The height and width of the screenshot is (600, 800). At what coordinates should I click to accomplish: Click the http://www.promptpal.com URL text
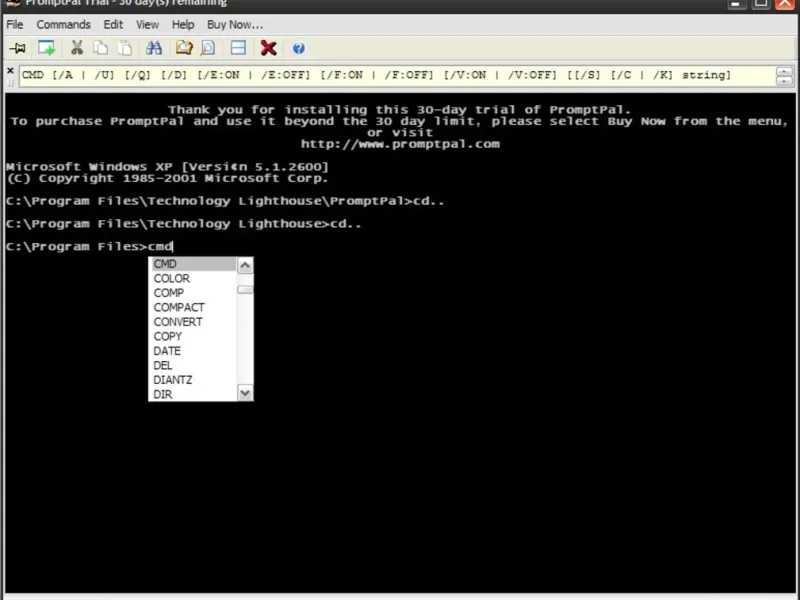[x=400, y=144]
